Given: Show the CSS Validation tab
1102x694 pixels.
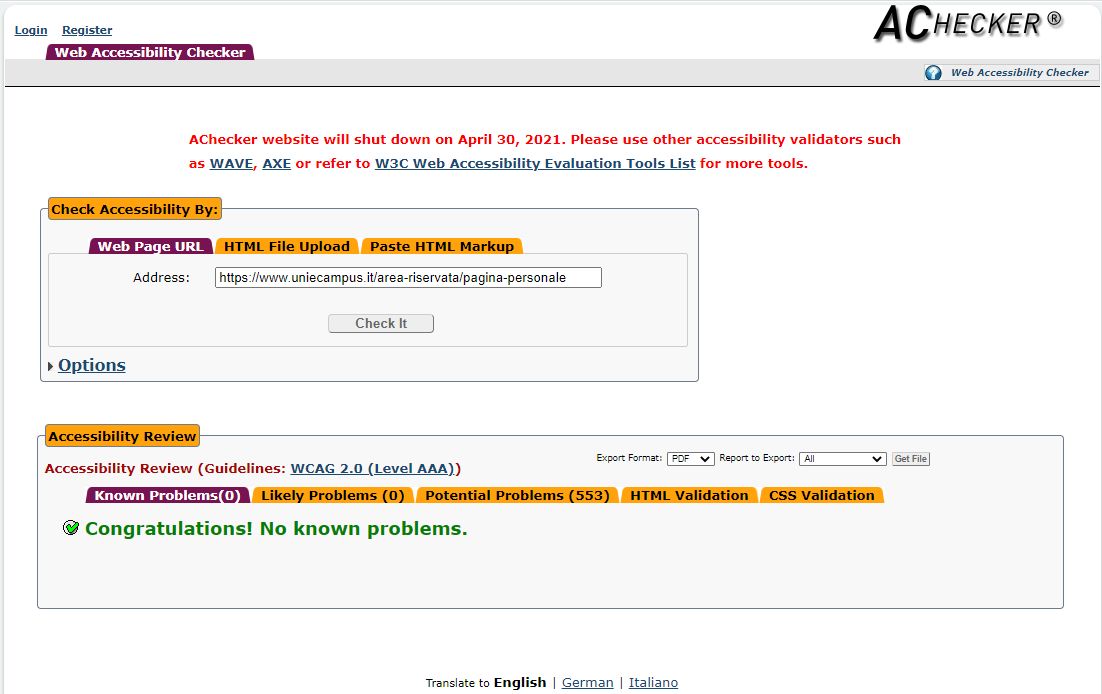Looking at the screenshot, I should tap(821, 496).
